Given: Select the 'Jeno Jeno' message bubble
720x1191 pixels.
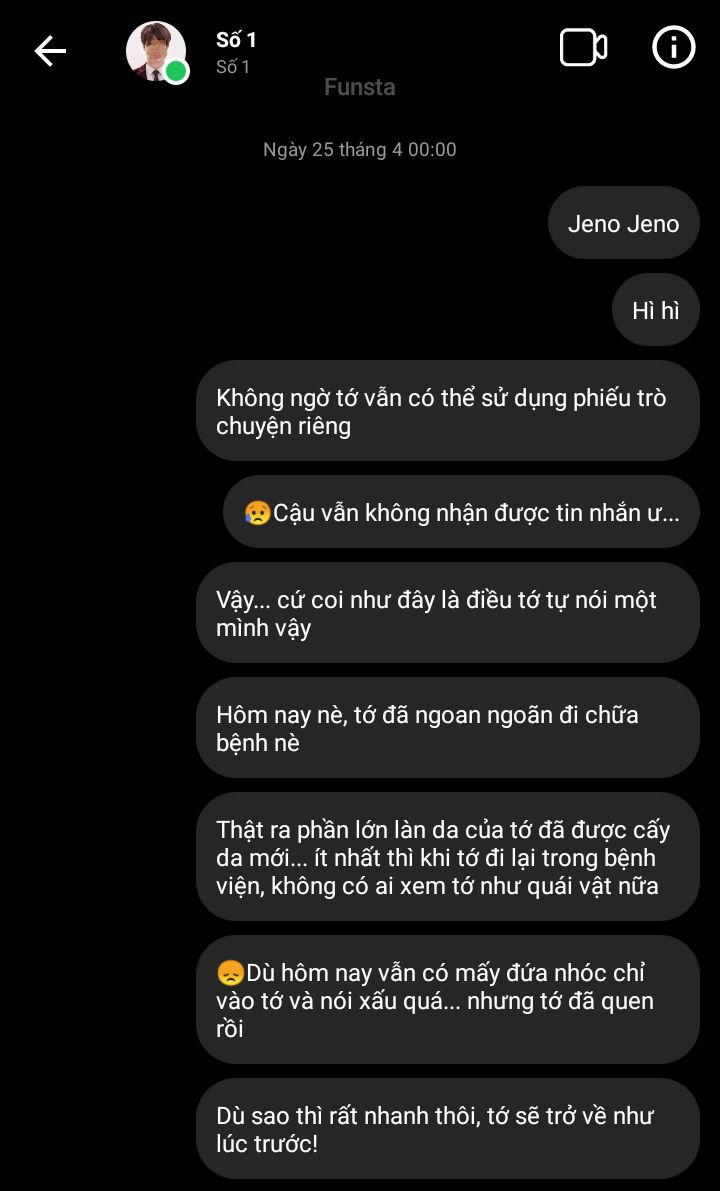Looking at the screenshot, I should [624, 223].
